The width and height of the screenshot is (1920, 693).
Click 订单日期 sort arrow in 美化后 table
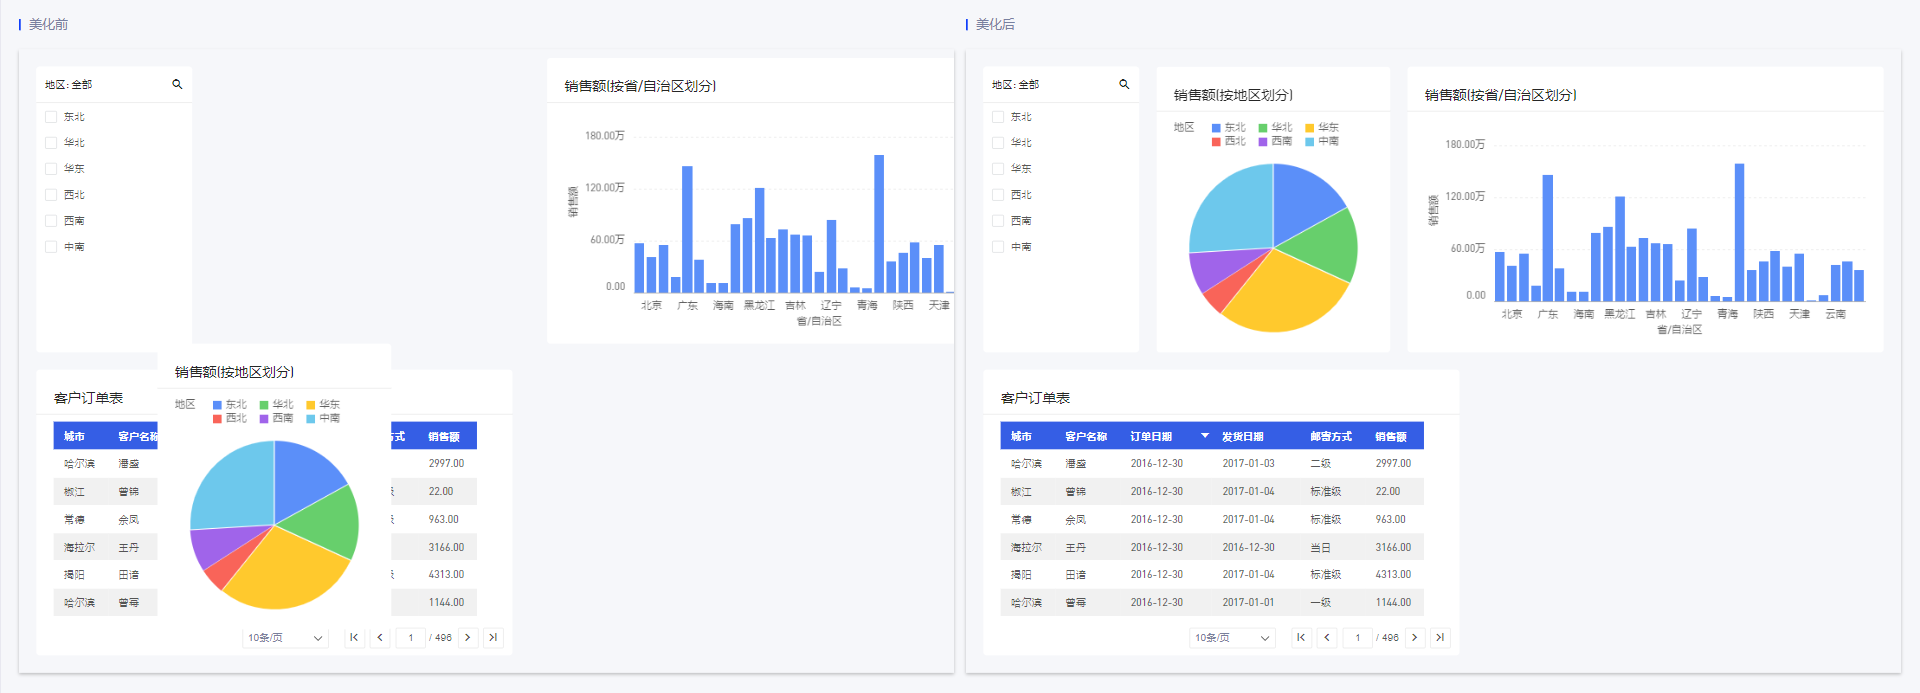click(1205, 436)
